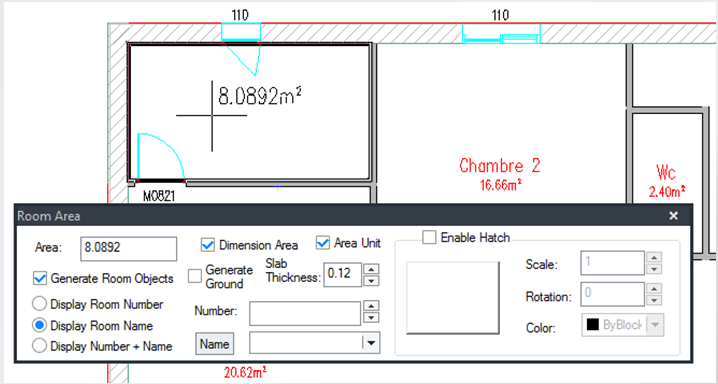718x384 pixels.
Task: Turn on Enable Hatch option
Action: (x=429, y=238)
